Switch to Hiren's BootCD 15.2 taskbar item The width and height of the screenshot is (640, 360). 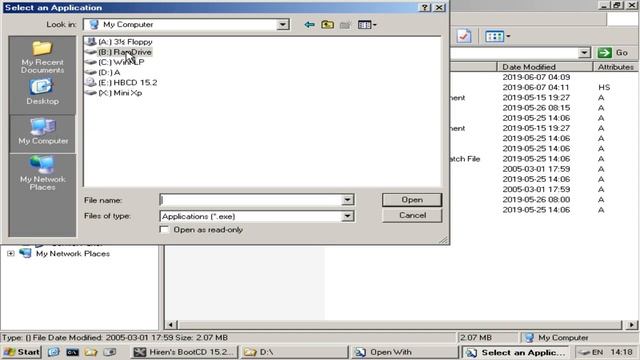(184, 352)
